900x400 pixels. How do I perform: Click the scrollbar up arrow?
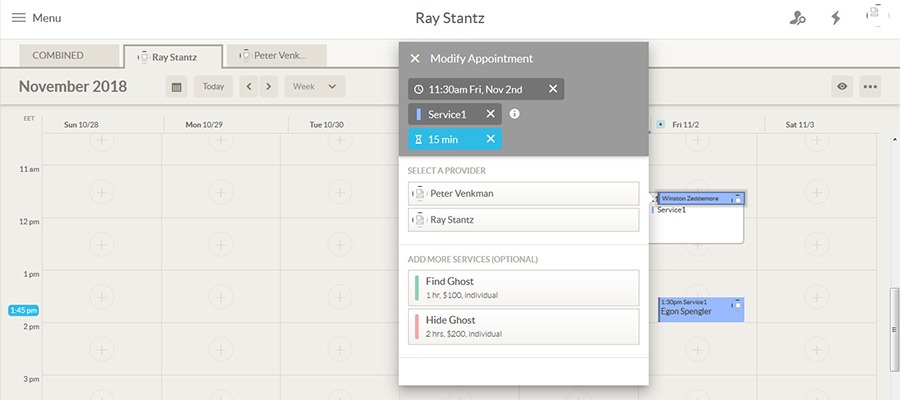click(x=894, y=139)
